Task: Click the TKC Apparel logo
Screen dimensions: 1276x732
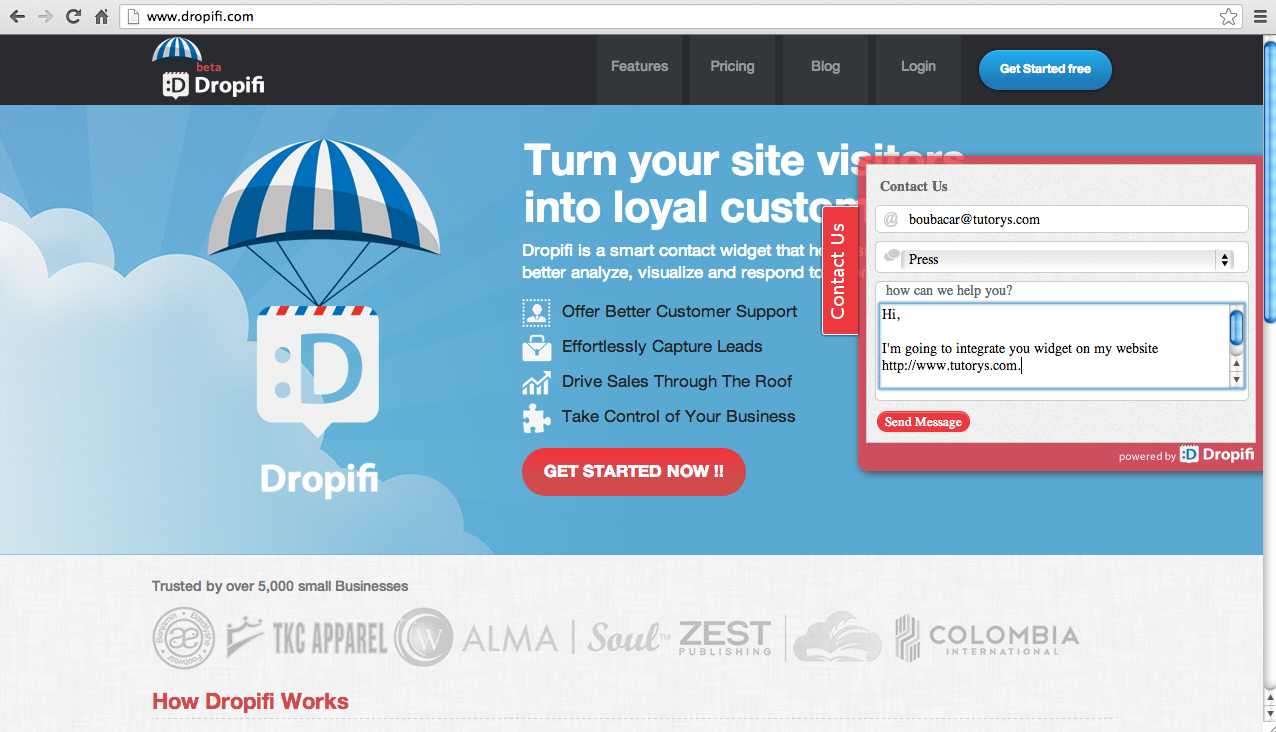Action: click(x=307, y=639)
